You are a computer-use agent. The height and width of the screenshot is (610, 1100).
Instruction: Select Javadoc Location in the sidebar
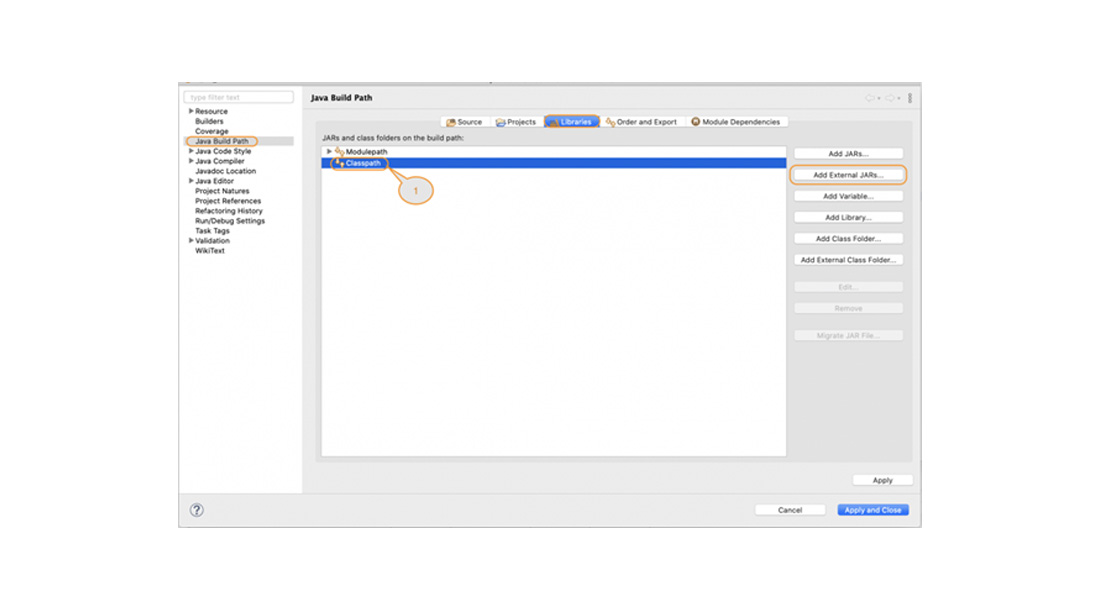[x=226, y=171]
